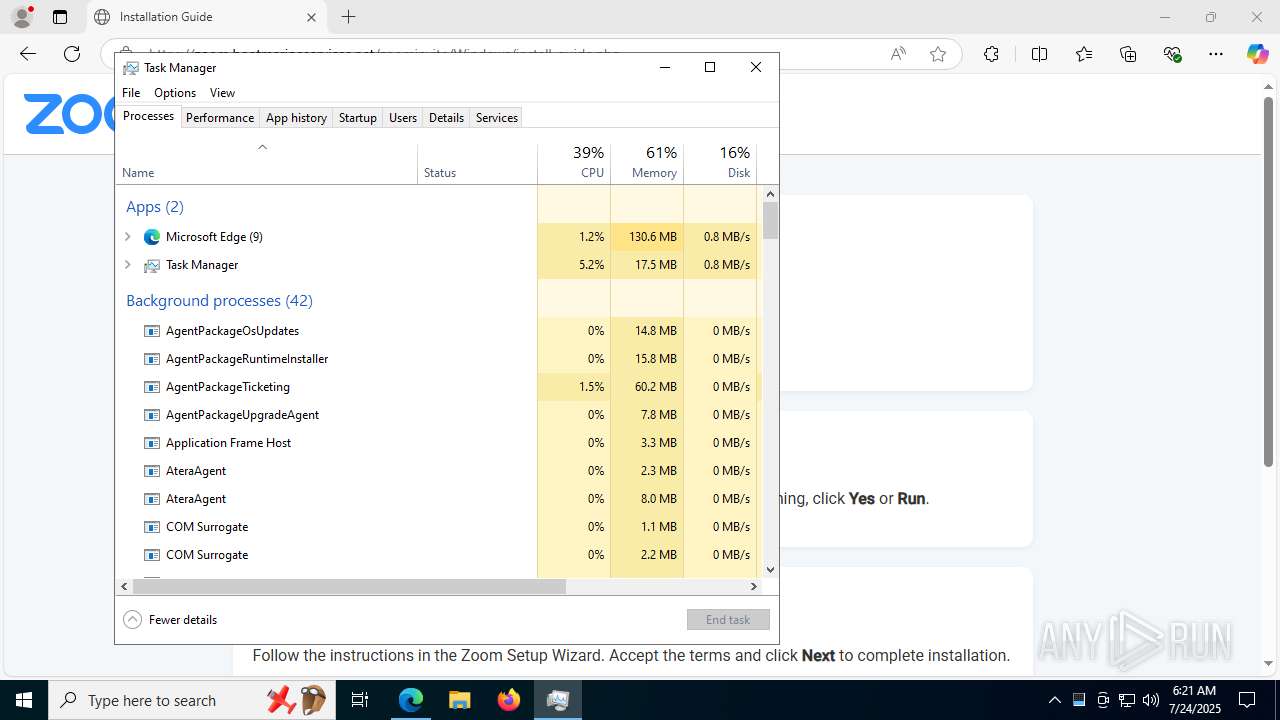Switch to the Users tab
The height and width of the screenshot is (720, 1280).
pyautogui.click(x=403, y=118)
